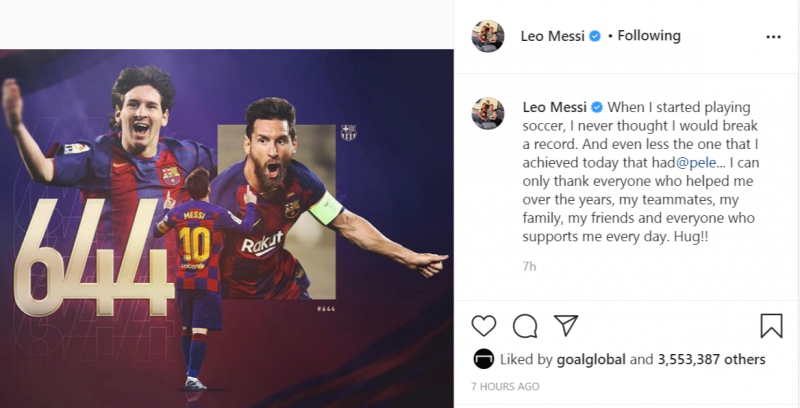Click the profile picture in the post header
The height and width of the screenshot is (408, 800).
pyautogui.click(x=488, y=36)
